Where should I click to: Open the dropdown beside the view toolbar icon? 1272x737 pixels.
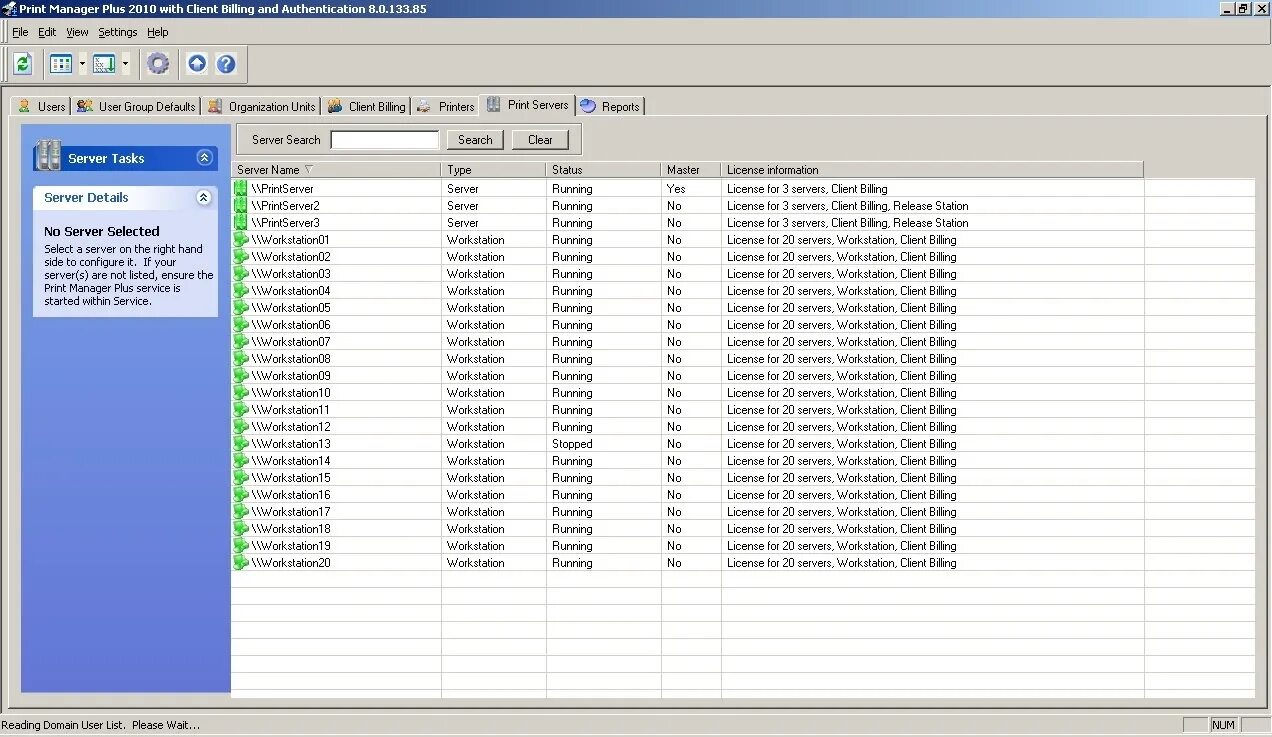point(82,63)
